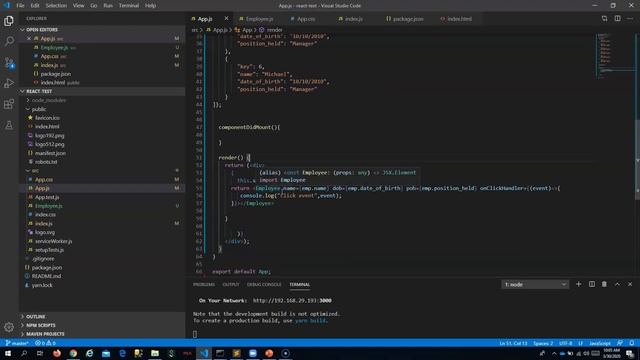The width and height of the screenshot is (640, 360).
Task: Open the Extensions view
Action: click(x=9, y=104)
